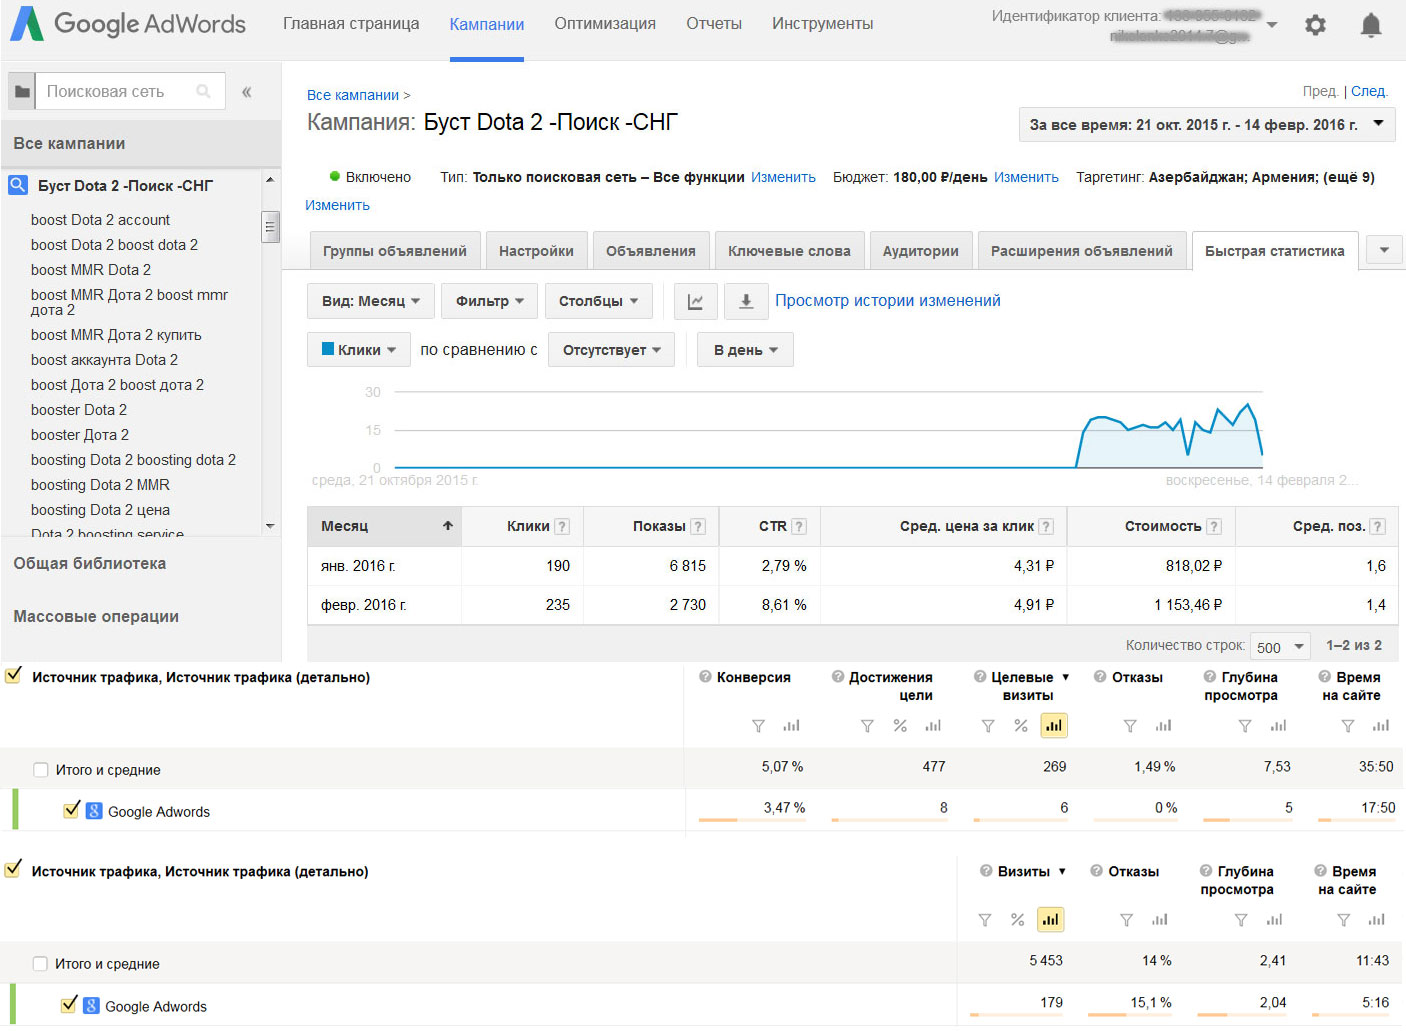Check Итого и средние in the Визиты table
The width and height of the screenshot is (1406, 1031).
coord(40,964)
